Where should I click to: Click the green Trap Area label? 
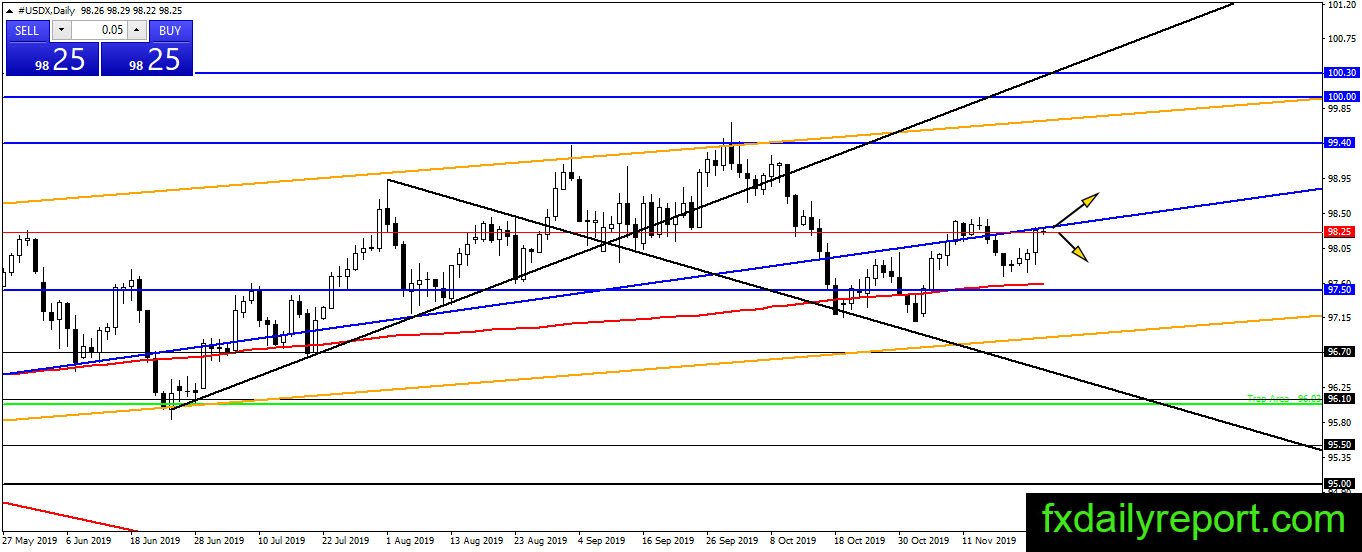pos(1284,398)
